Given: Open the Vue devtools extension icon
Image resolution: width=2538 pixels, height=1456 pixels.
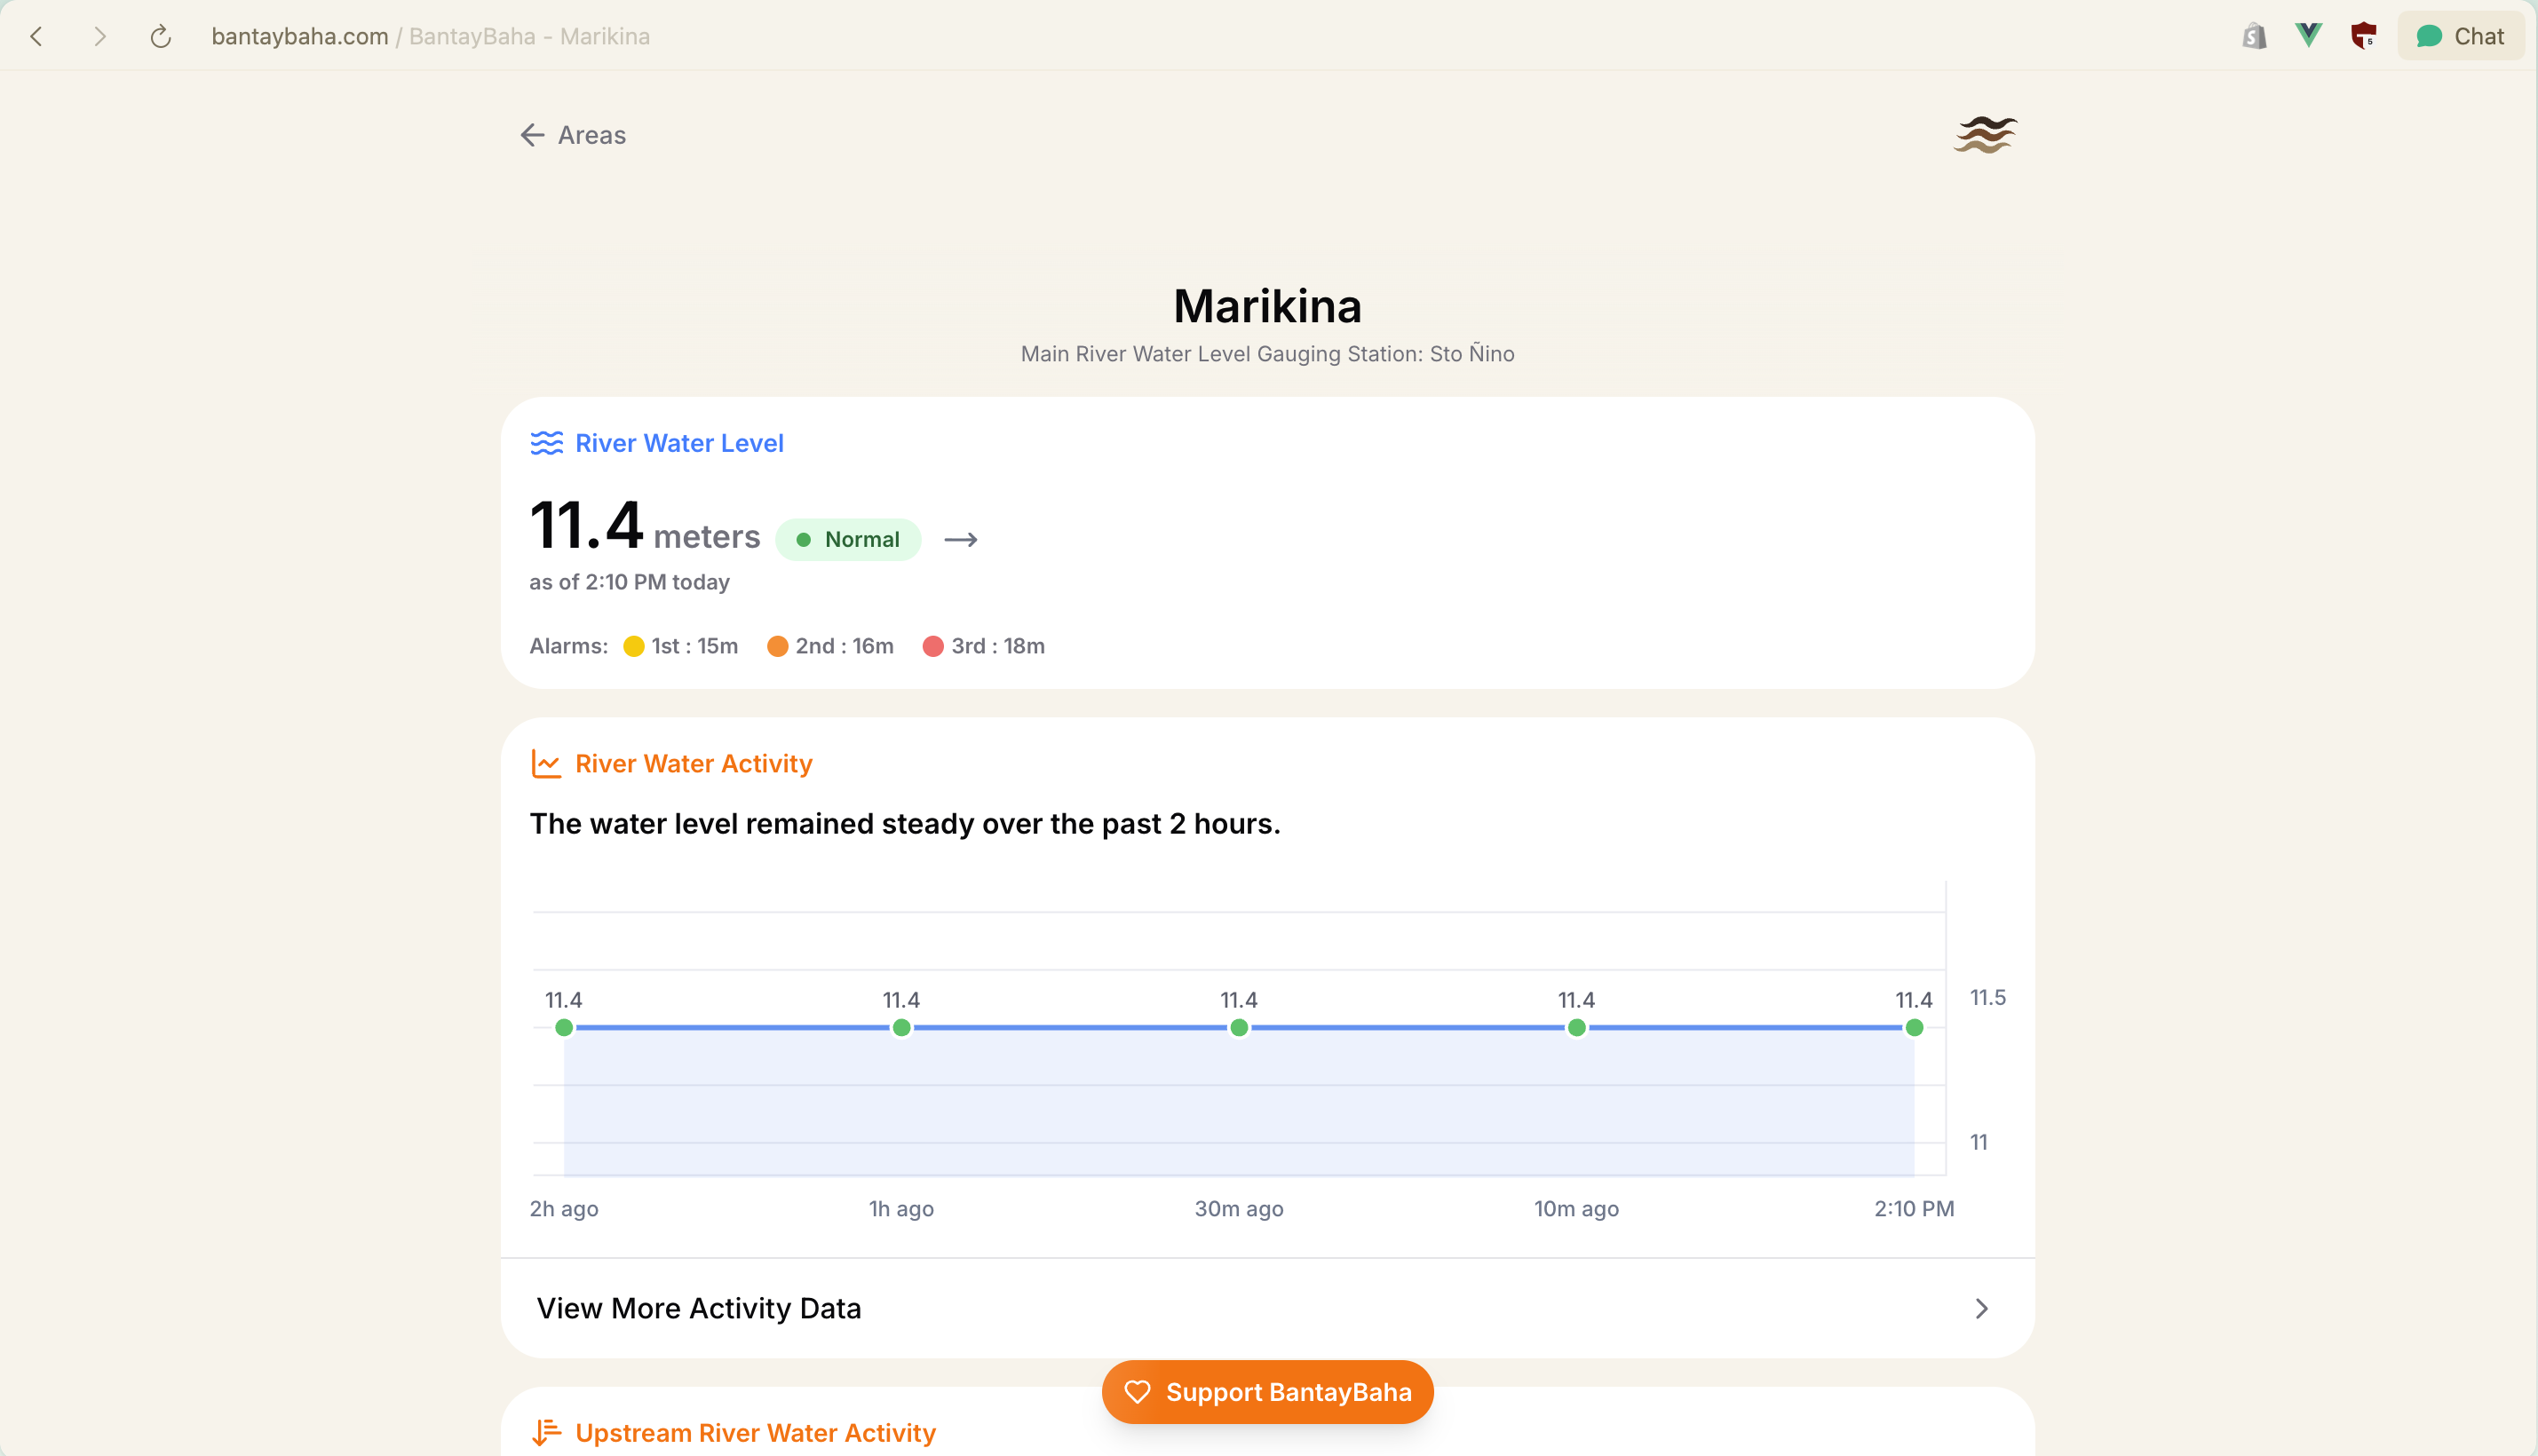Looking at the screenshot, I should click(2308, 36).
